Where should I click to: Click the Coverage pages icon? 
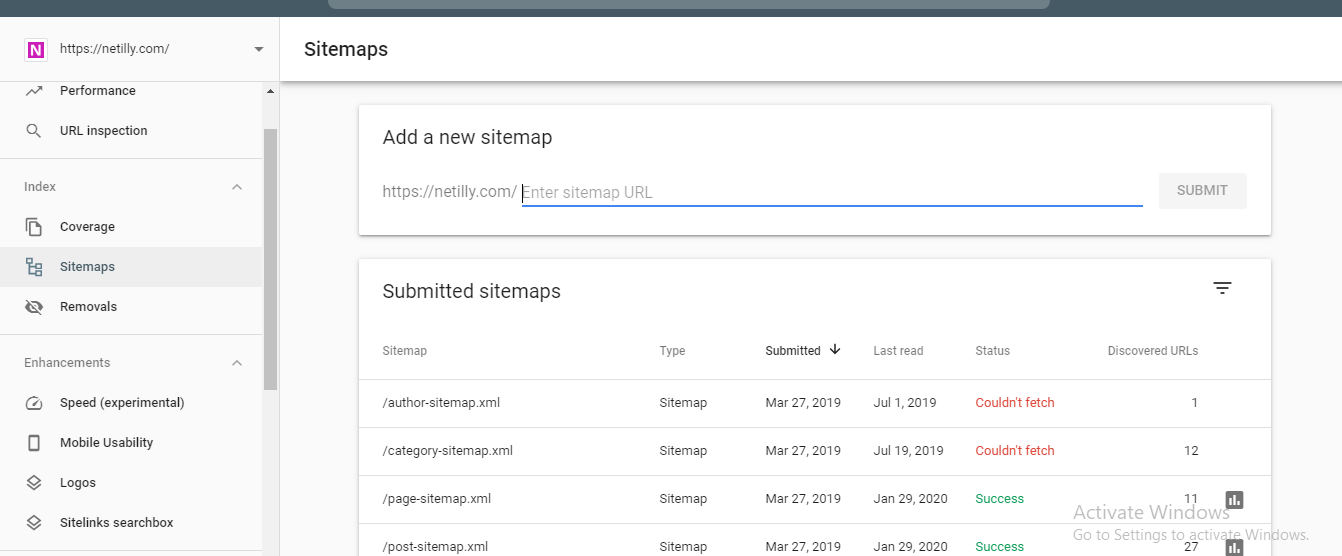click(34, 227)
